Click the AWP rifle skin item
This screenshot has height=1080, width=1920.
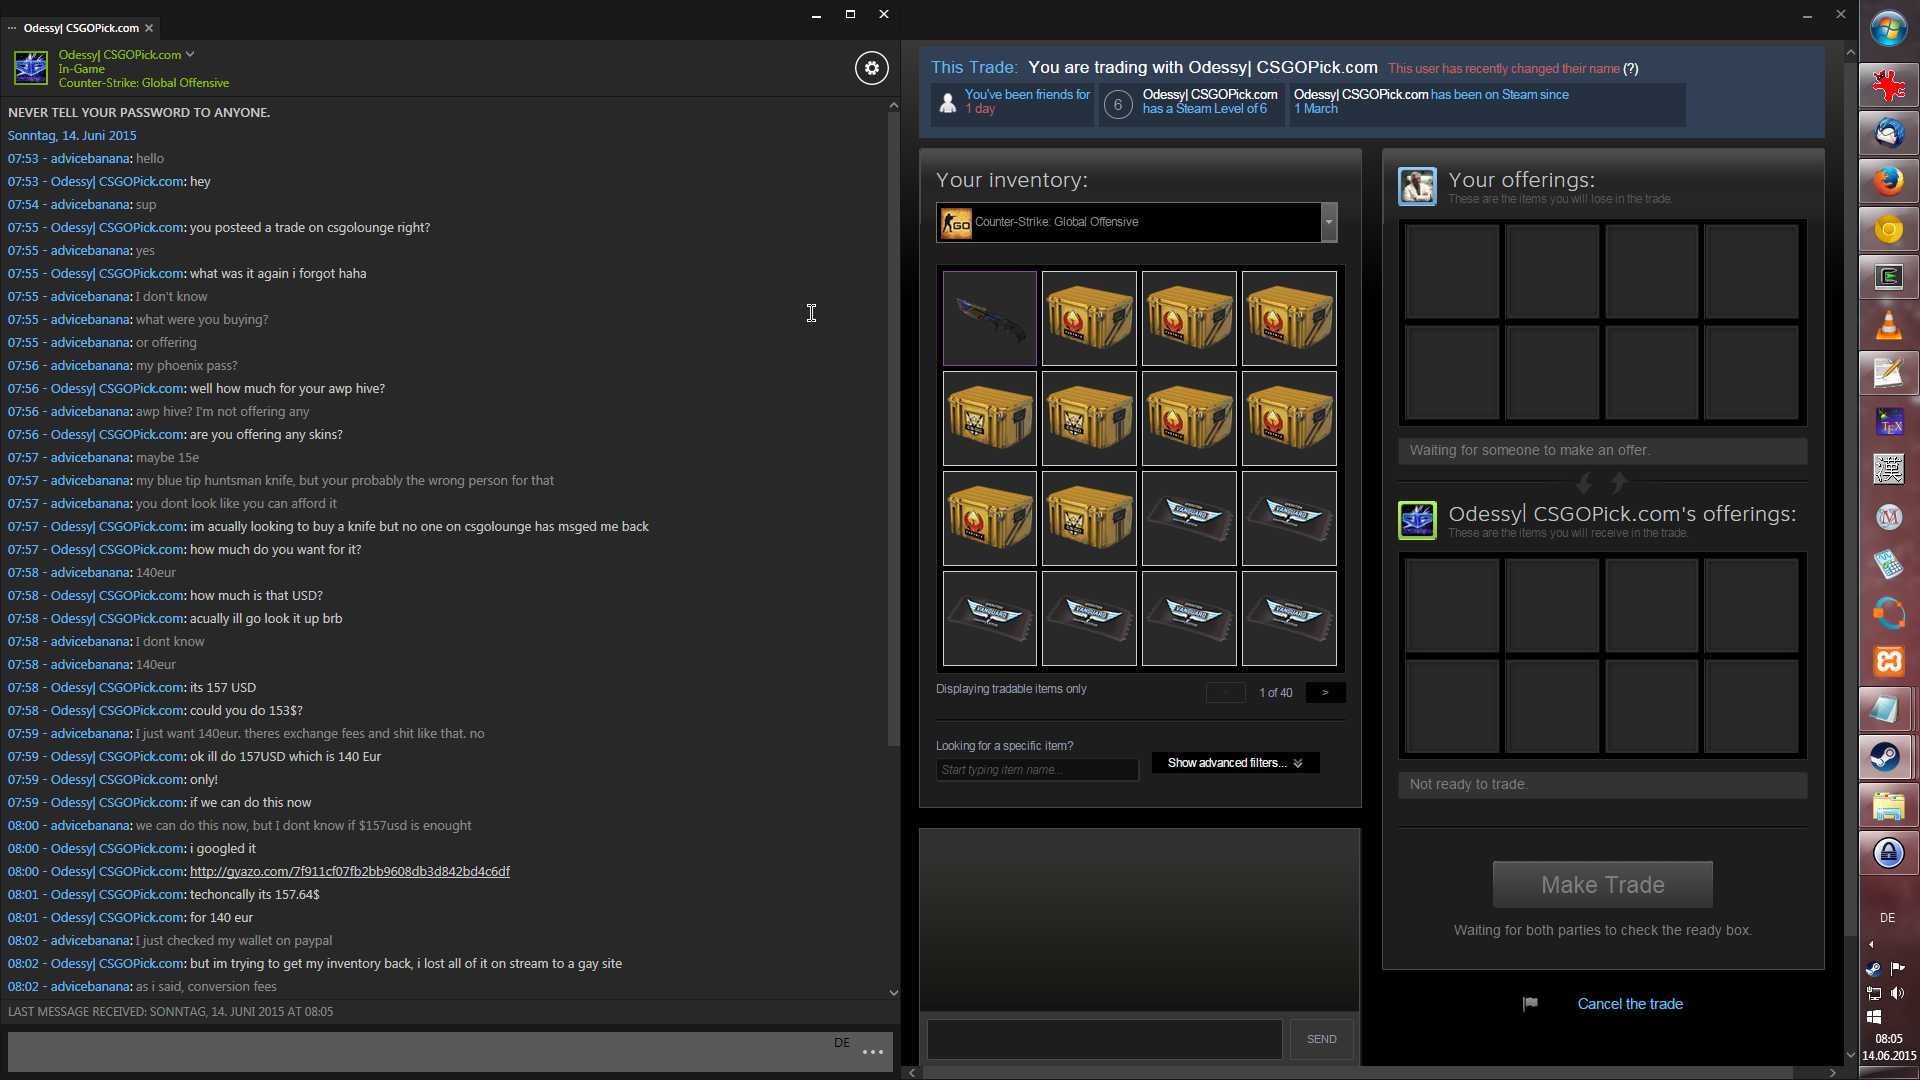[x=989, y=318]
